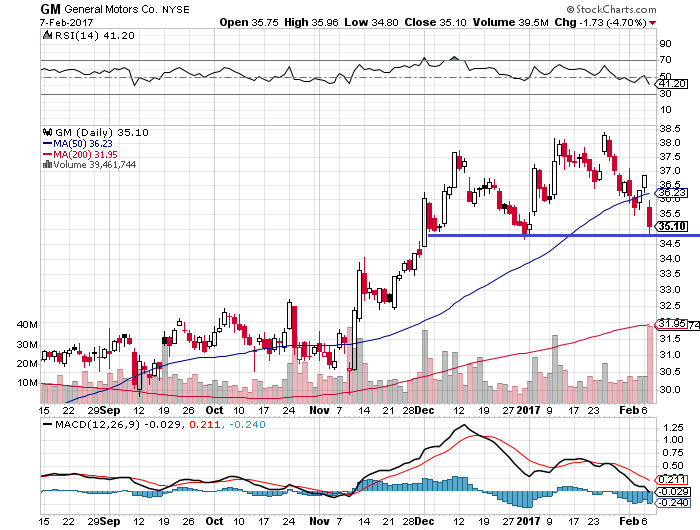Screen dimensions: 700x530
Task: Click the Oct label on price chart date axis
Action: 214,410
